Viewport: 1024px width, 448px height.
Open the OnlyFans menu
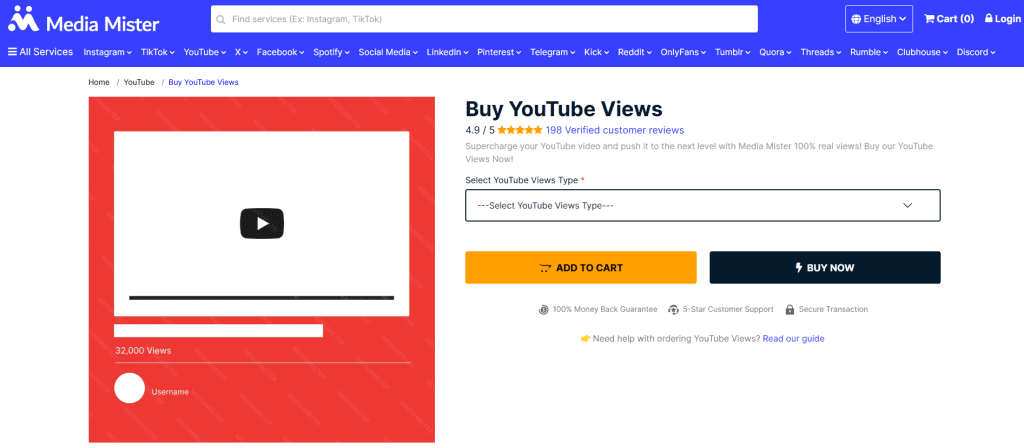683,52
